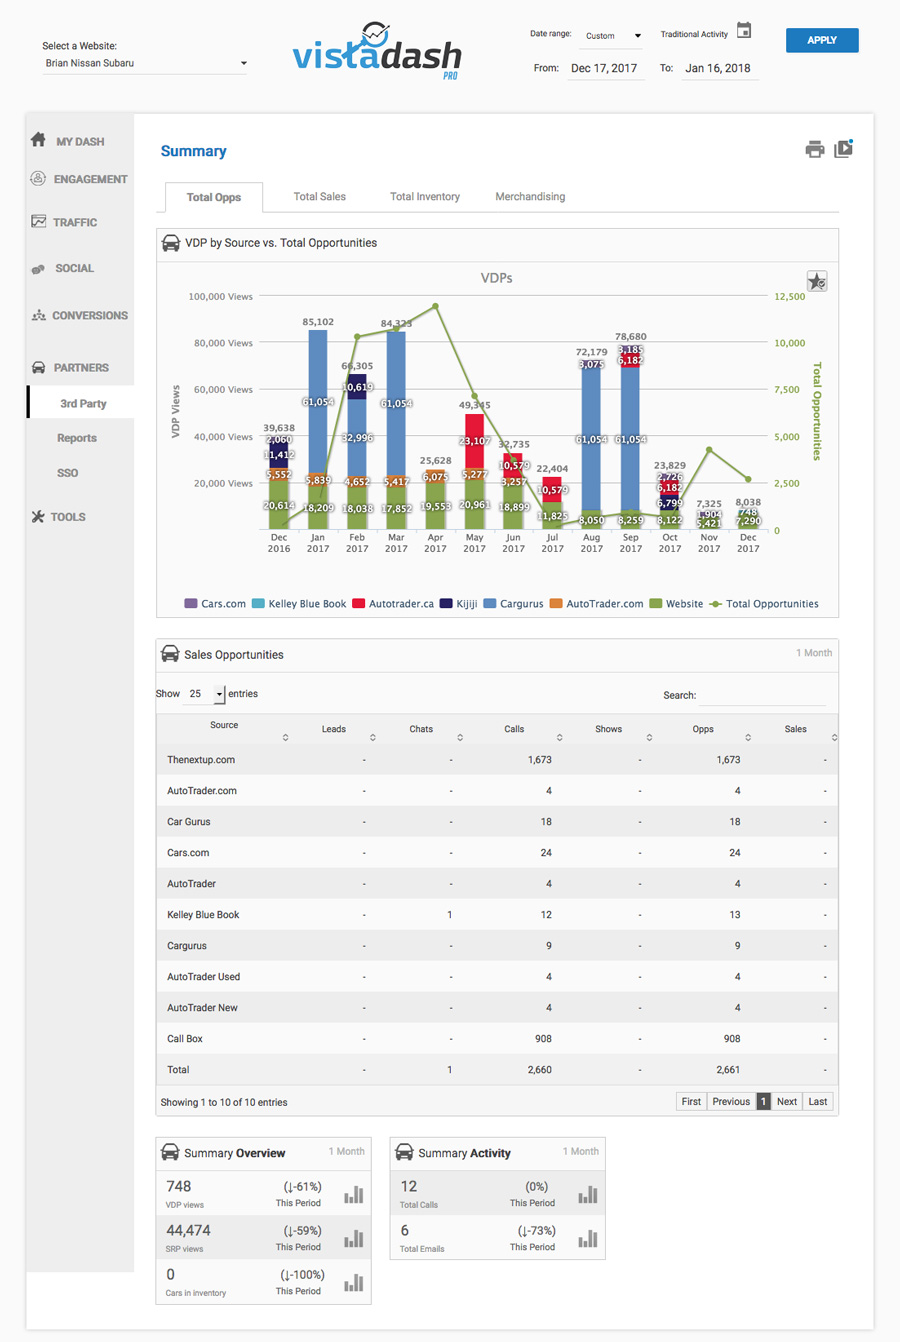Open the bar chart icon for Cars in inventory
This screenshot has height=1342, width=900.
click(353, 1282)
